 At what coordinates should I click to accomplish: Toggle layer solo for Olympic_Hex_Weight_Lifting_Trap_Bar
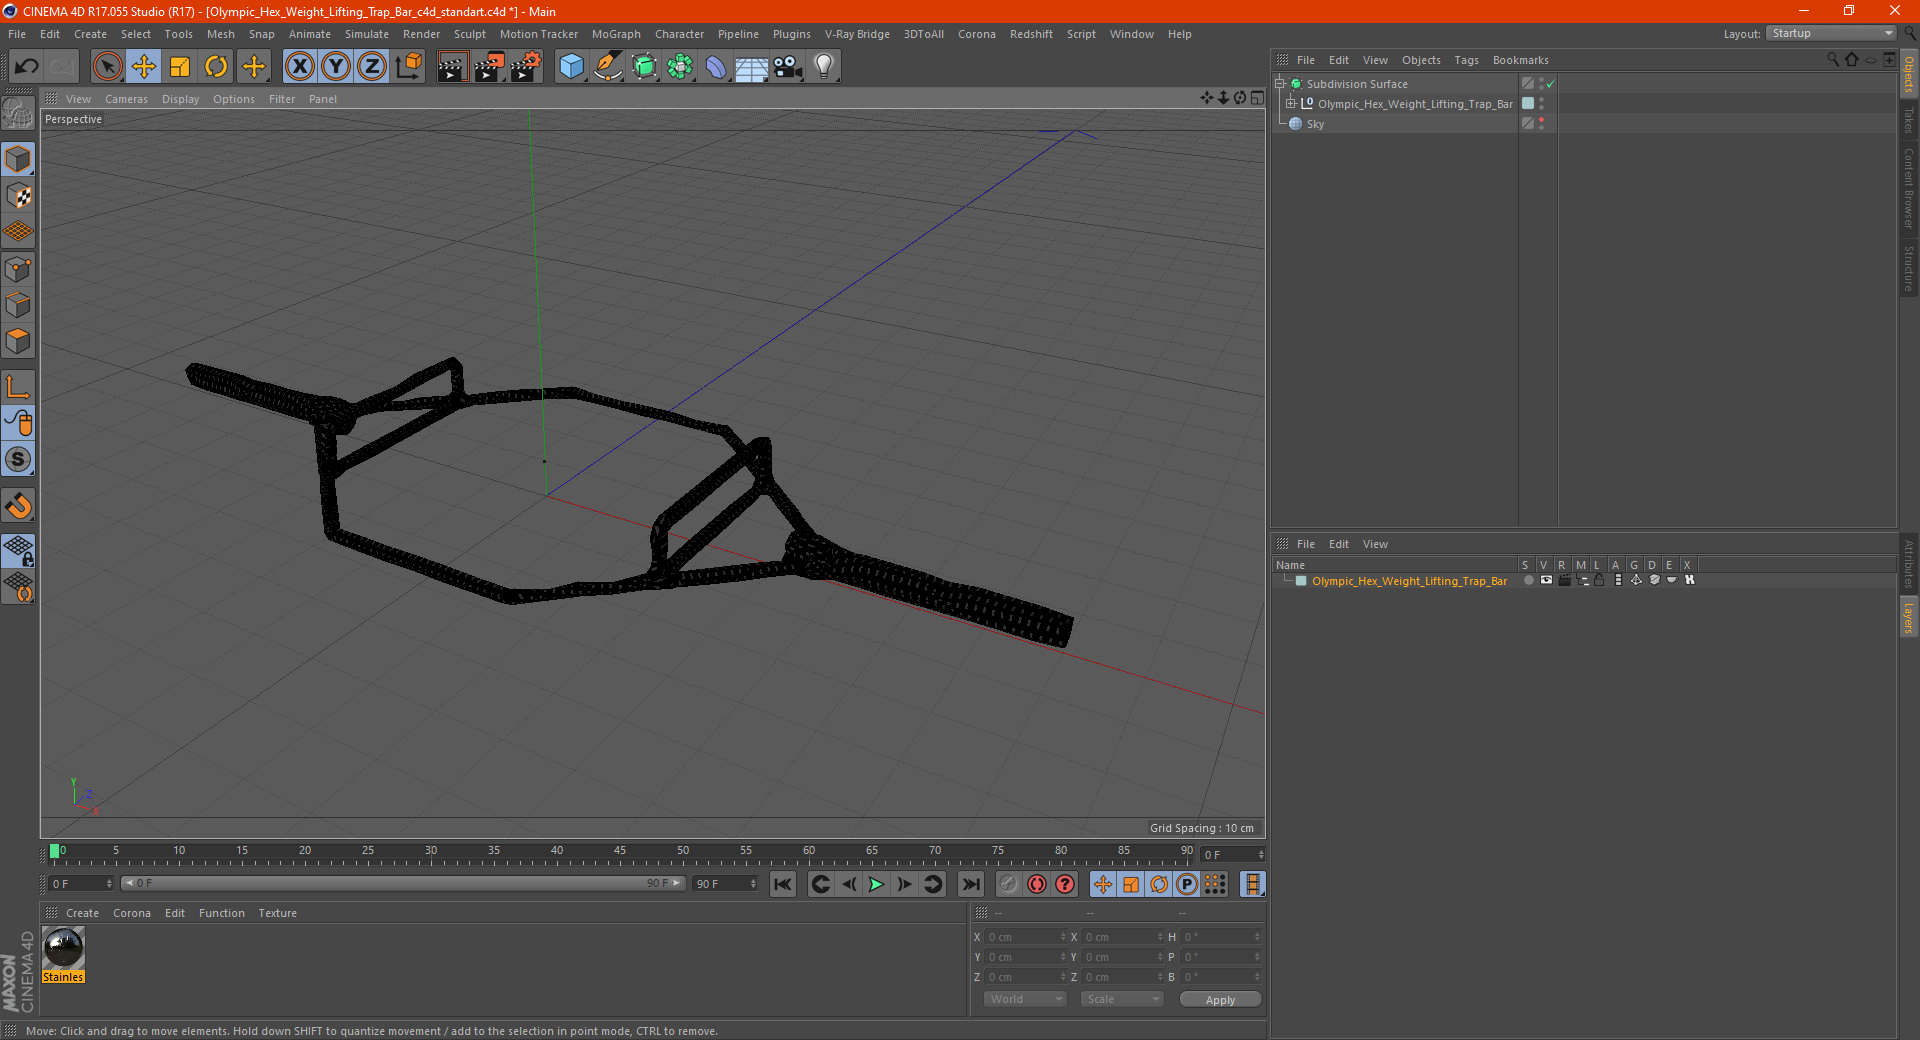1528,581
